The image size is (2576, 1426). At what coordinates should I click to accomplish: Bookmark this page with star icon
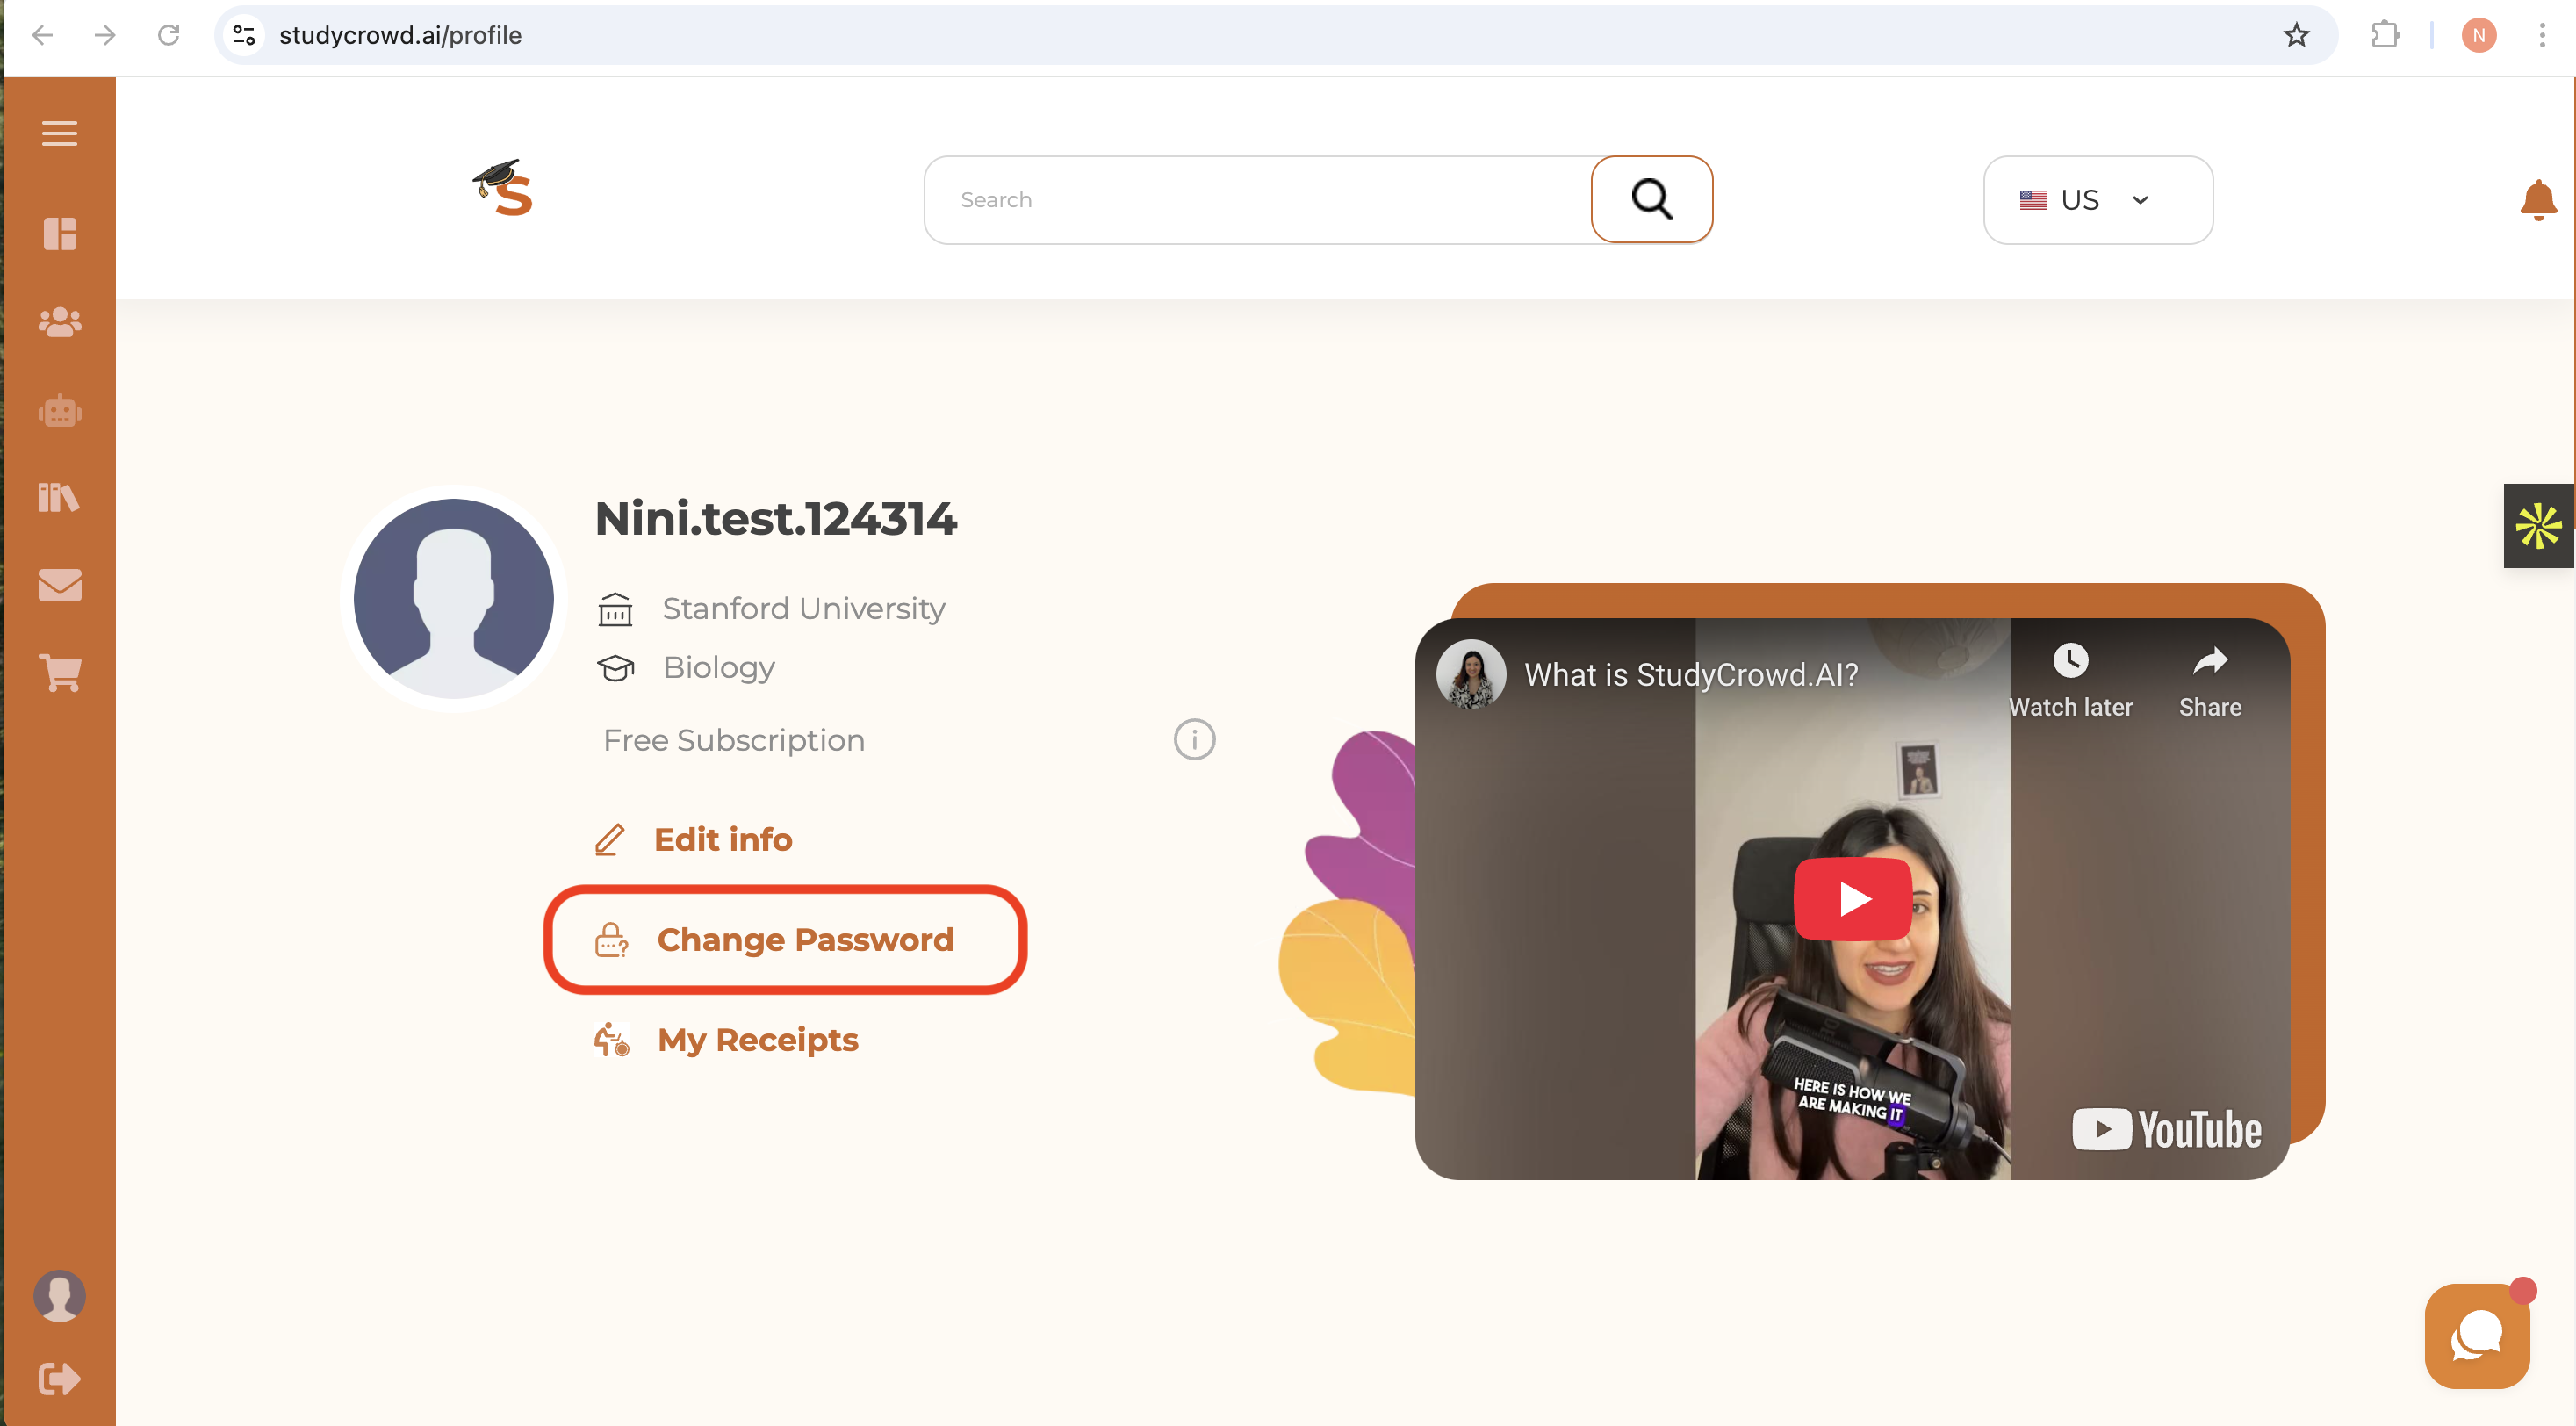click(x=2296, y=35)
